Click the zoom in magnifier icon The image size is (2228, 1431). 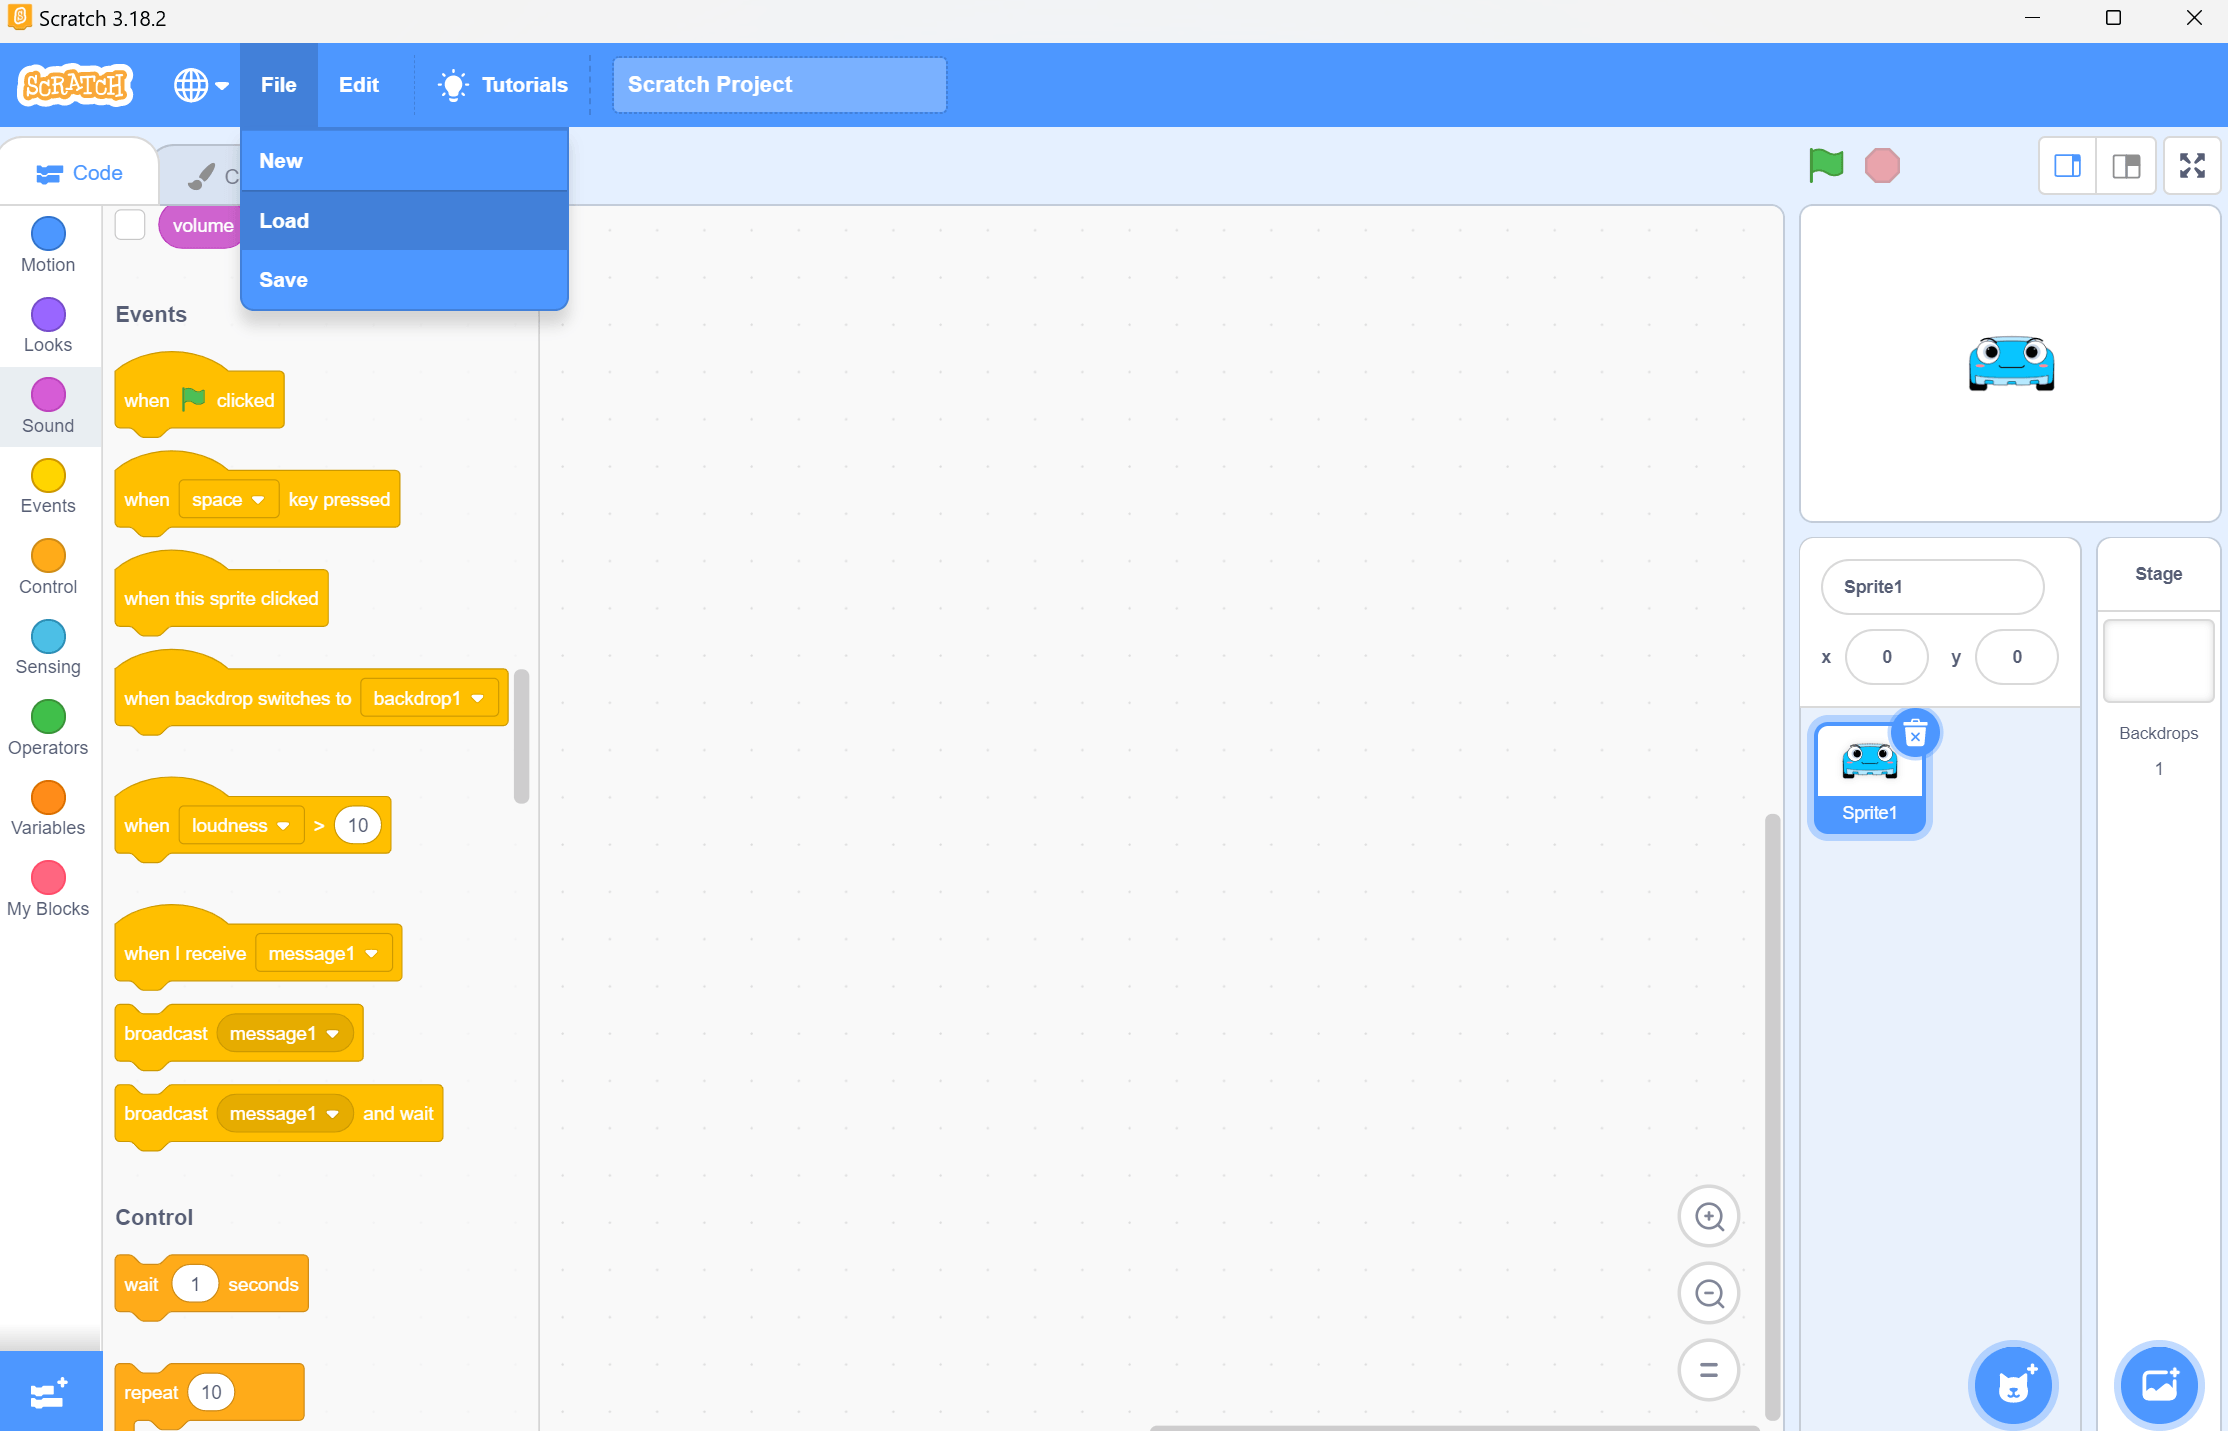[1709, 1217]
